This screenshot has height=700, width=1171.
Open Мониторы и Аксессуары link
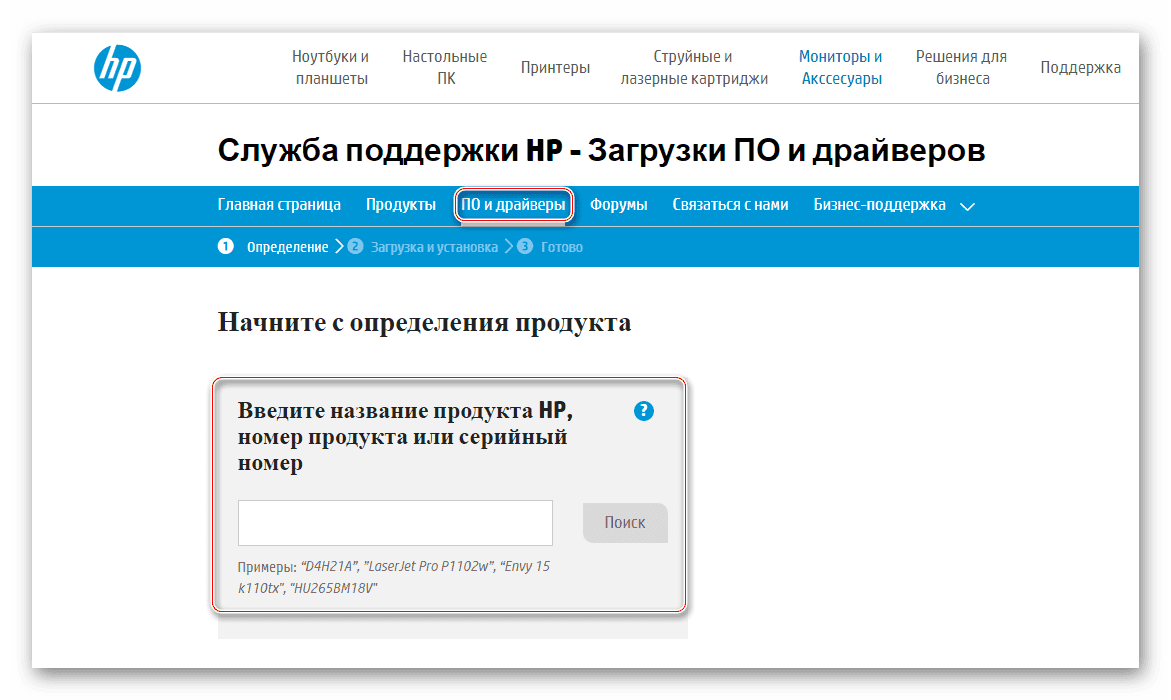[x=841, y=67]
